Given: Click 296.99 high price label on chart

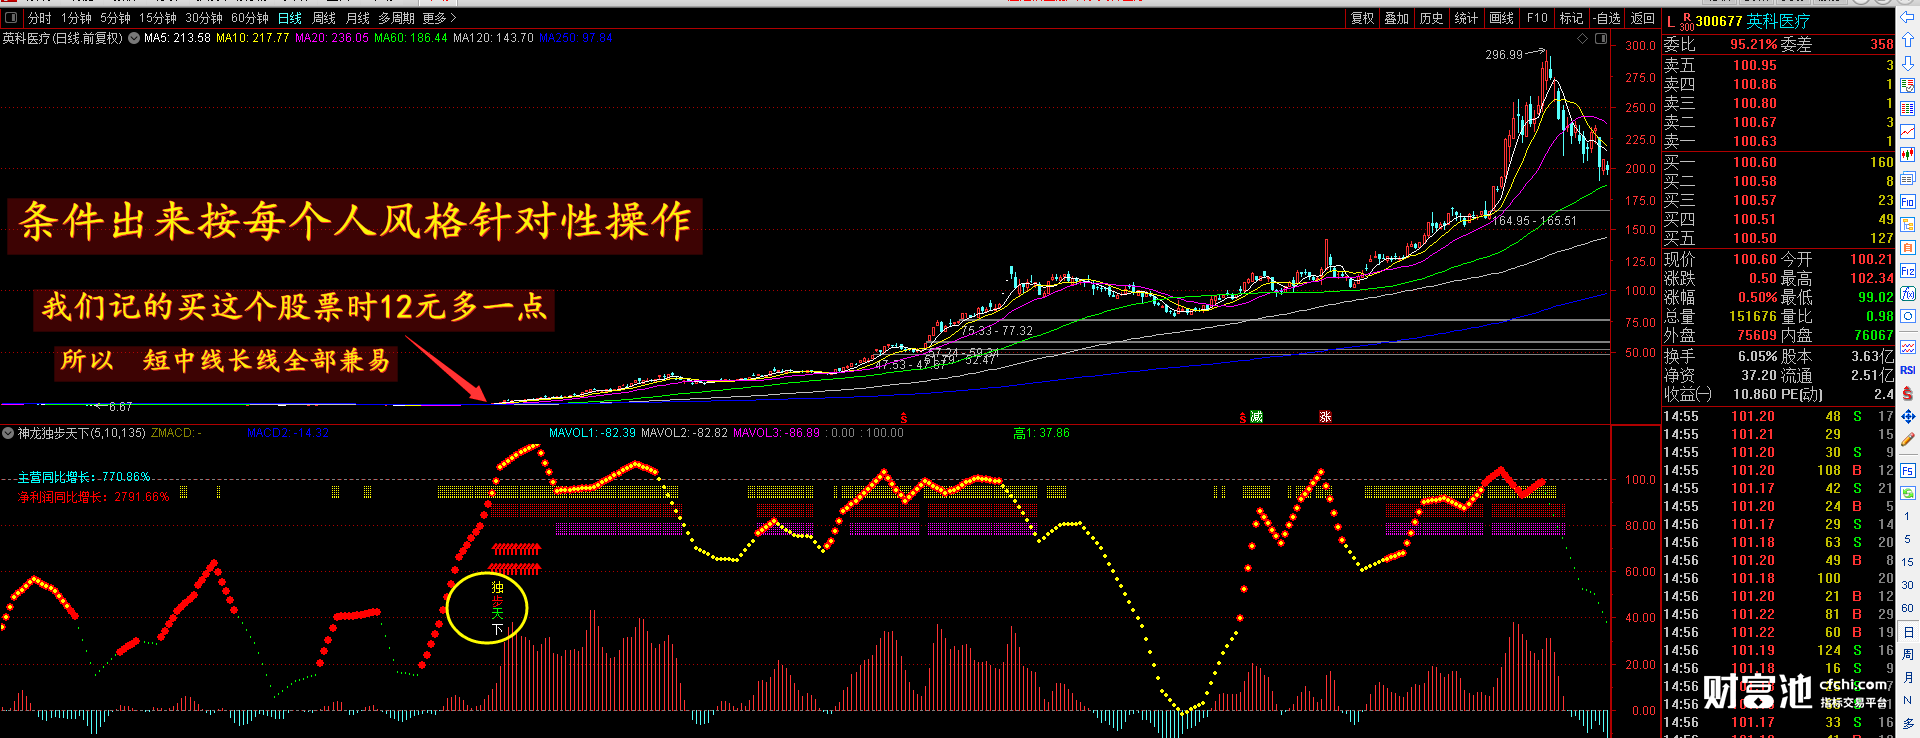Looking at the screenshot, I should pos(1504,55).
